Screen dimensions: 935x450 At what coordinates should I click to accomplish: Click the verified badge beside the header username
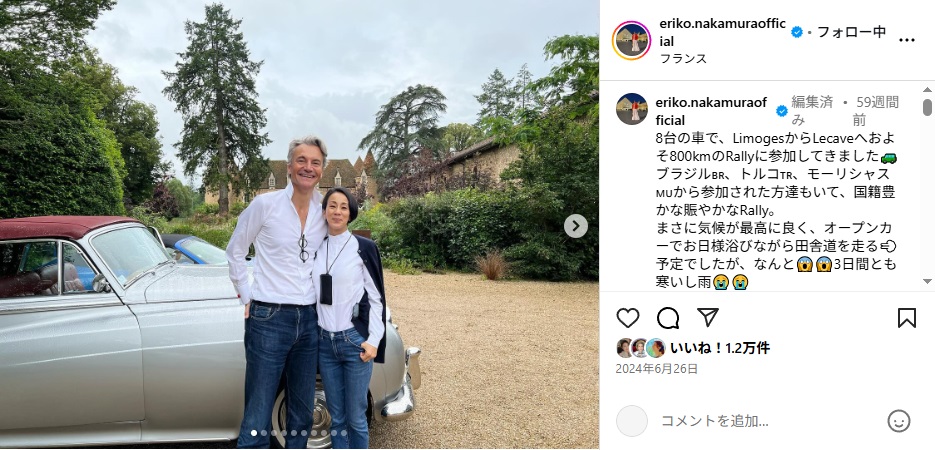(x=797, y=32)
